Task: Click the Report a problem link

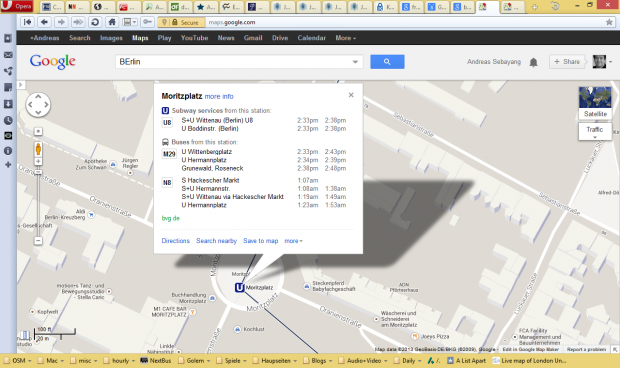Action: pyautogui.click(x=586, y=349)
